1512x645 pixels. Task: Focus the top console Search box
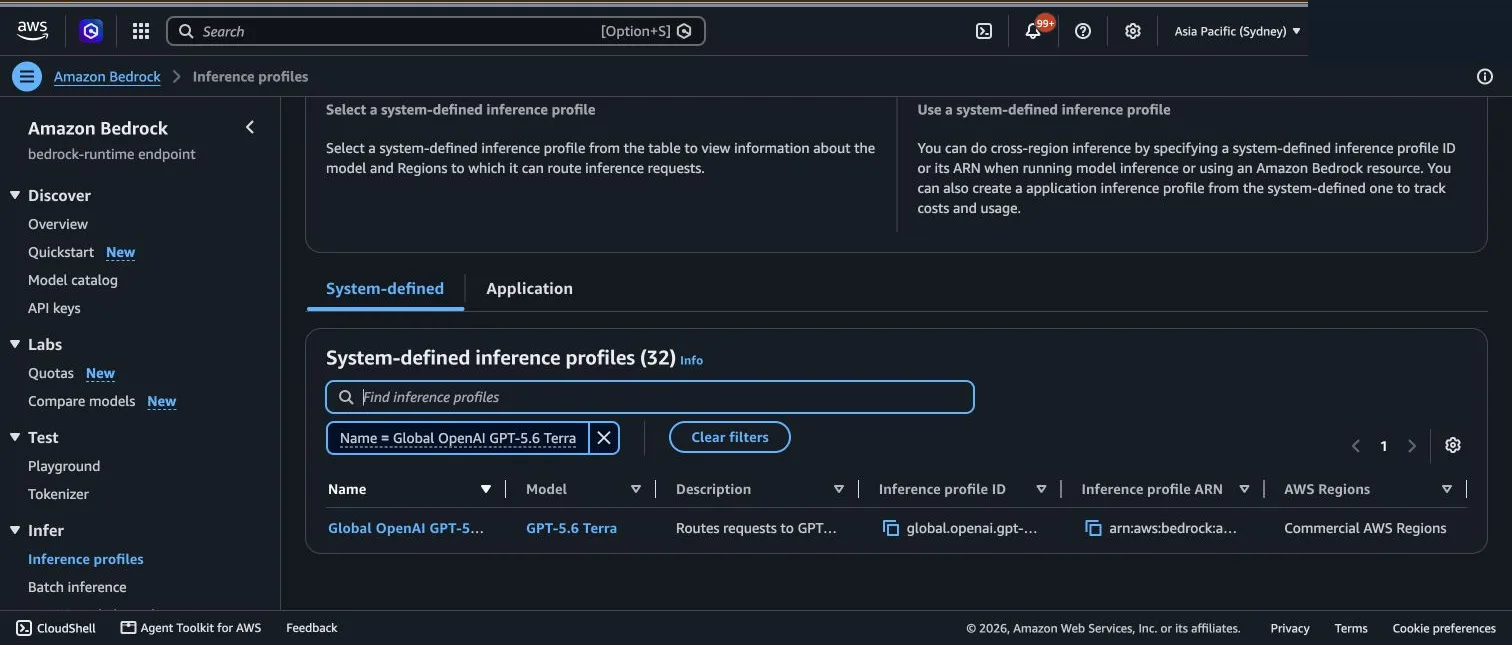pos(436,31)
